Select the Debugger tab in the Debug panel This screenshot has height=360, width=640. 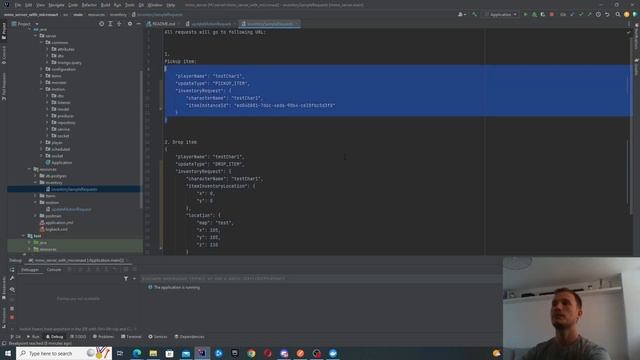tap(30, 270)
